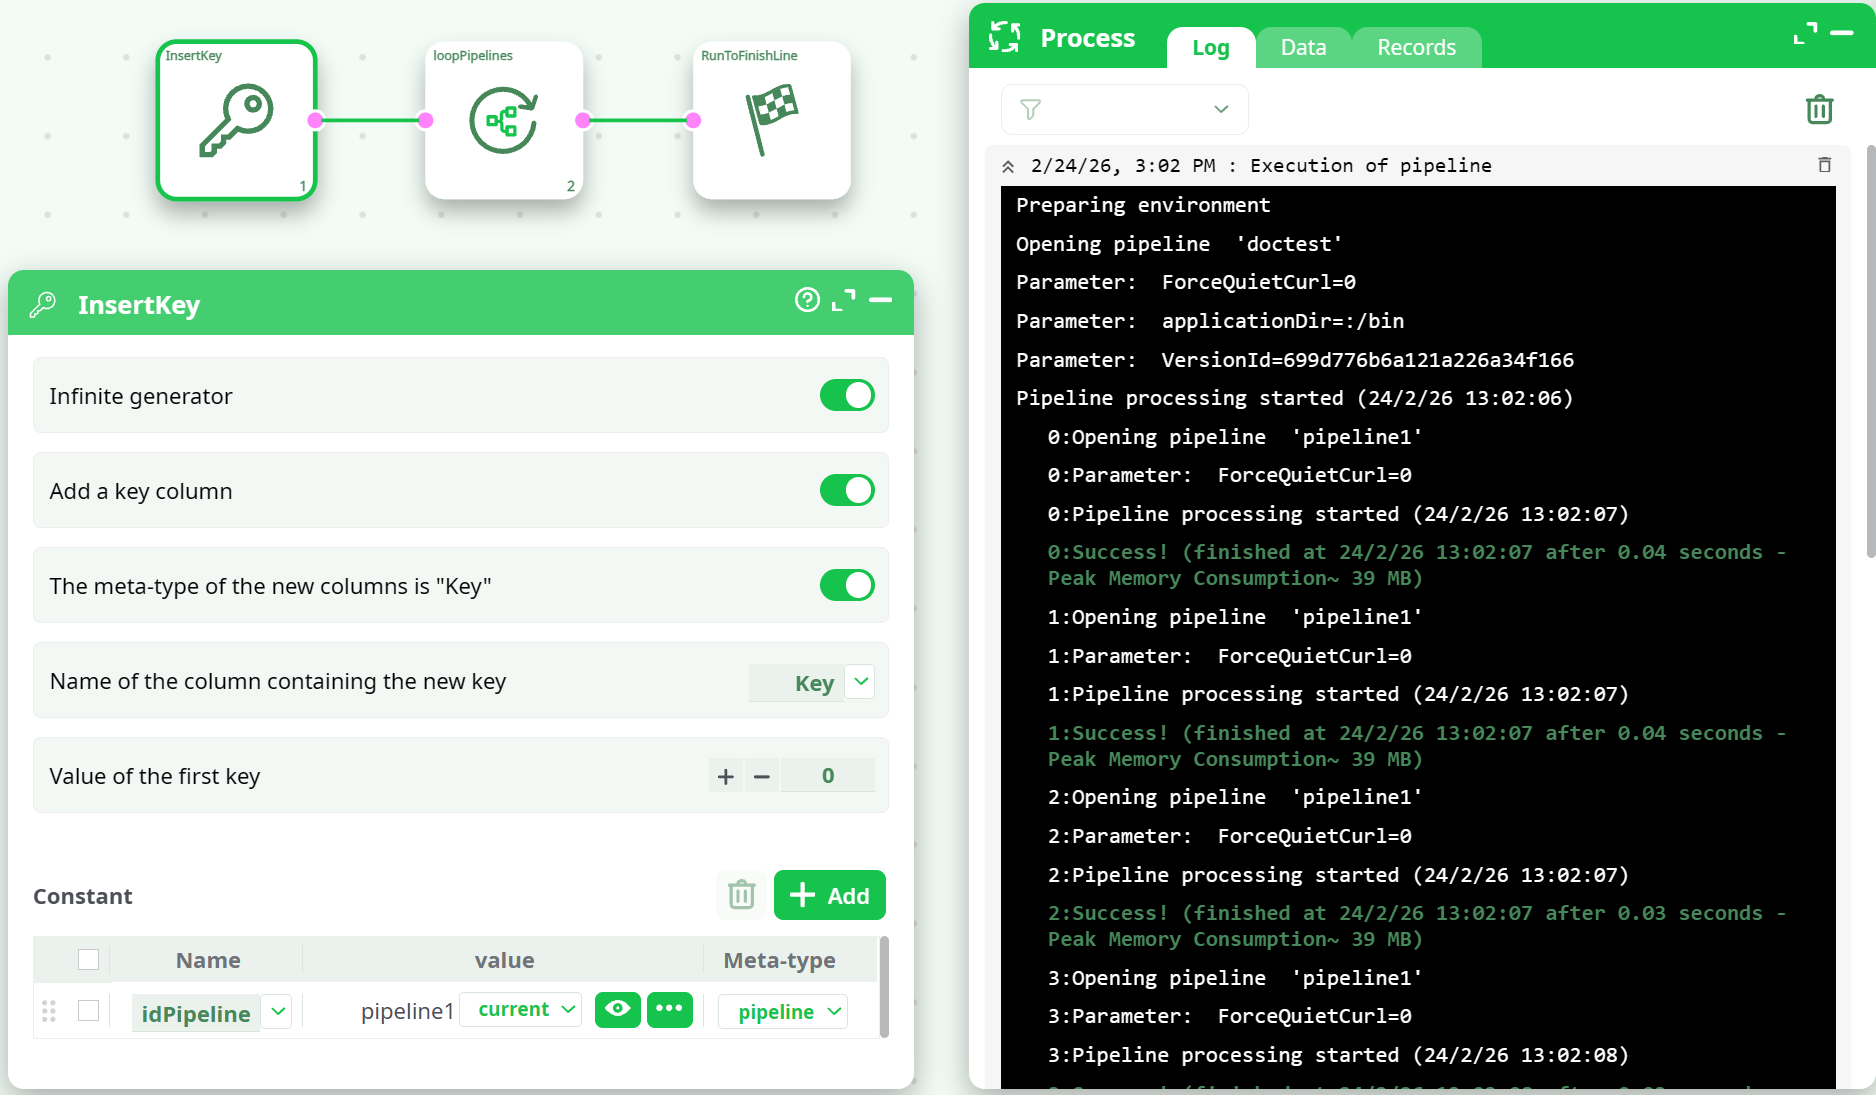Viewport: 1876px width, 1095px height.
Task: Check the idPipeline row checkbox
Action: [89, 1011]
